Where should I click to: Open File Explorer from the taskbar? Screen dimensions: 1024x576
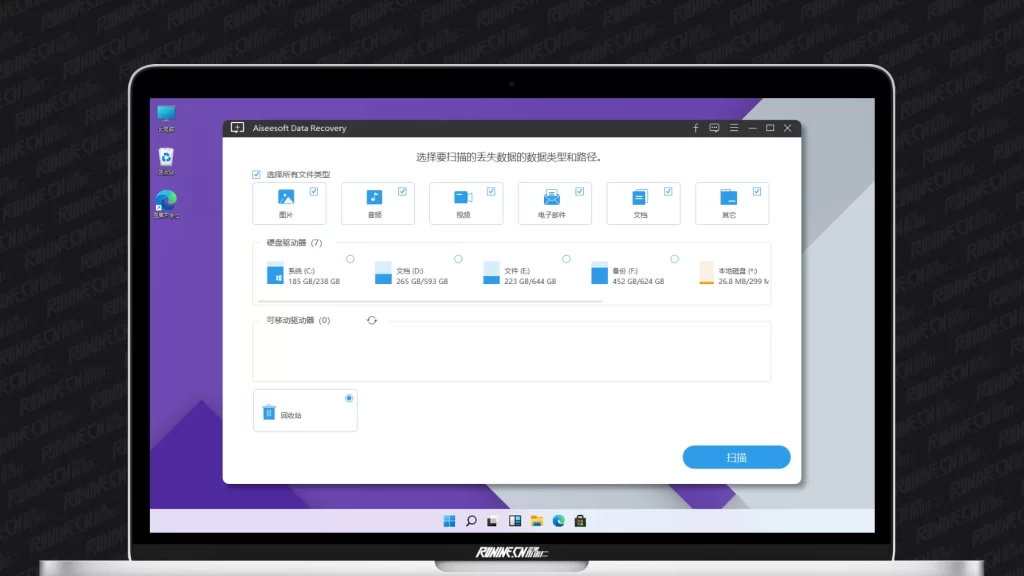click(537, 521)
